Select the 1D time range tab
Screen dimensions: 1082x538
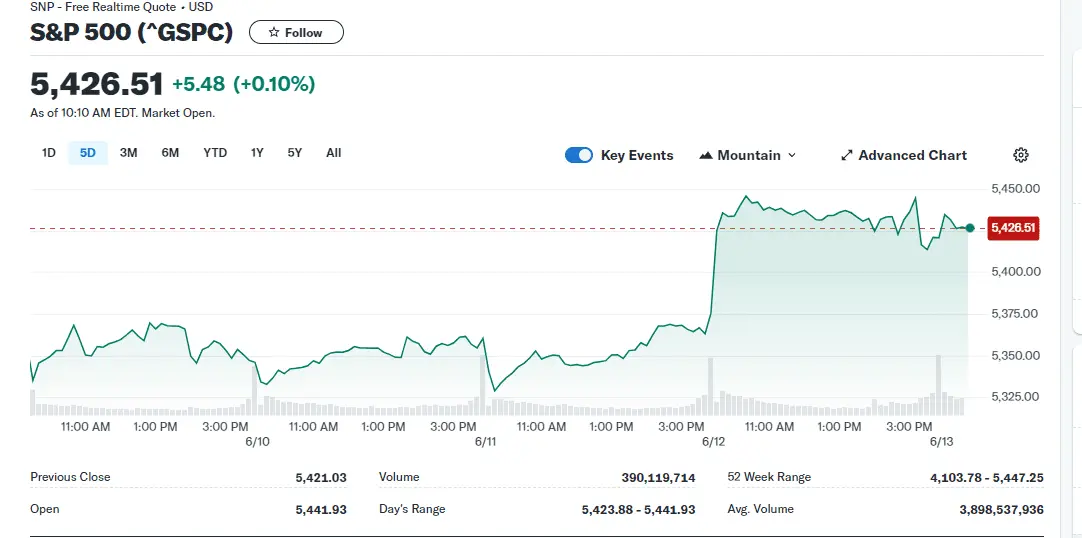(x=48, y=153)
